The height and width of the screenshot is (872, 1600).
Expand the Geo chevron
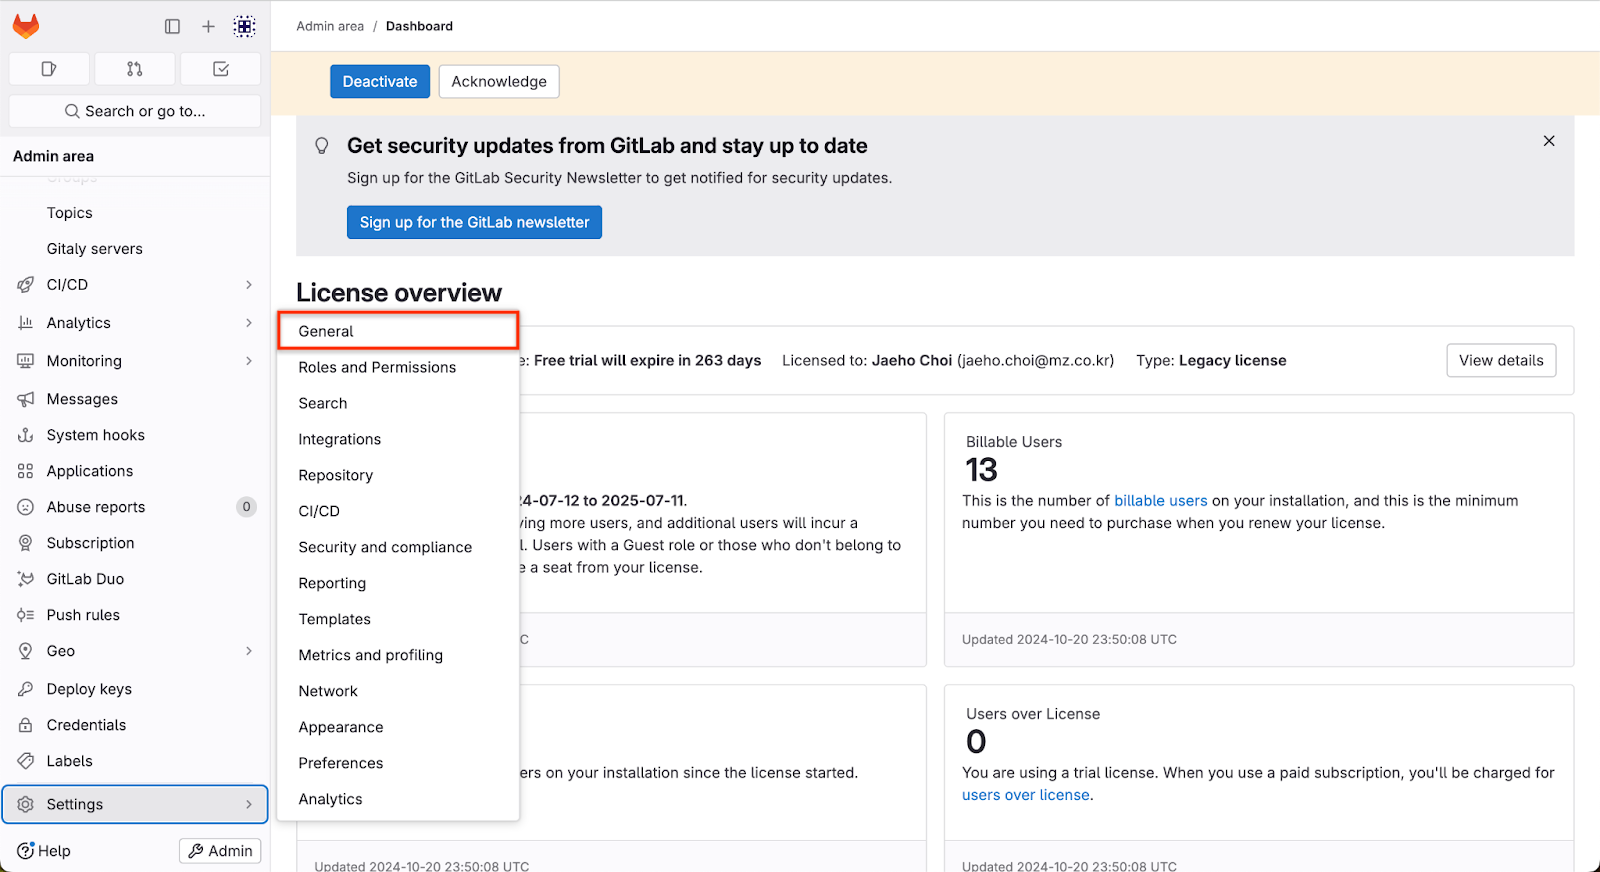249,651
